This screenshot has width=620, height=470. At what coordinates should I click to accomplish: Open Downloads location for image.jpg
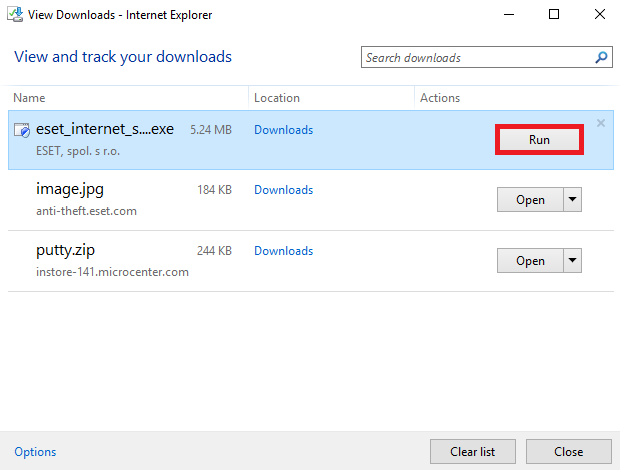[284, 190]
